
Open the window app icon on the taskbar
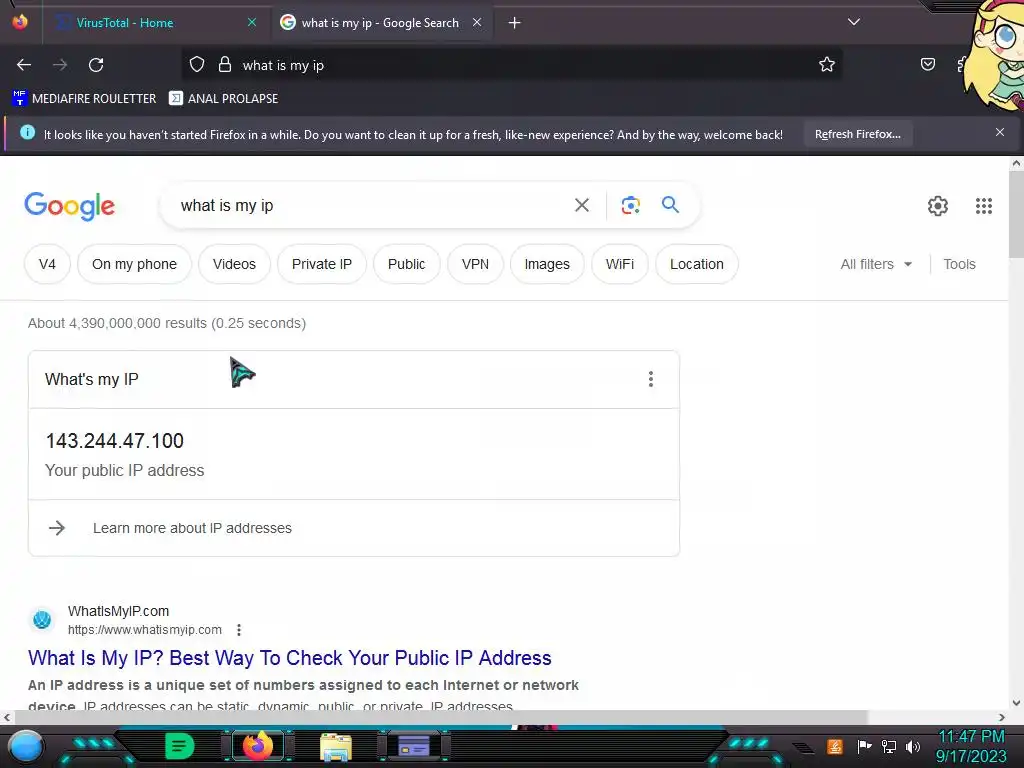pyautogui.click(x=414, y=746)
